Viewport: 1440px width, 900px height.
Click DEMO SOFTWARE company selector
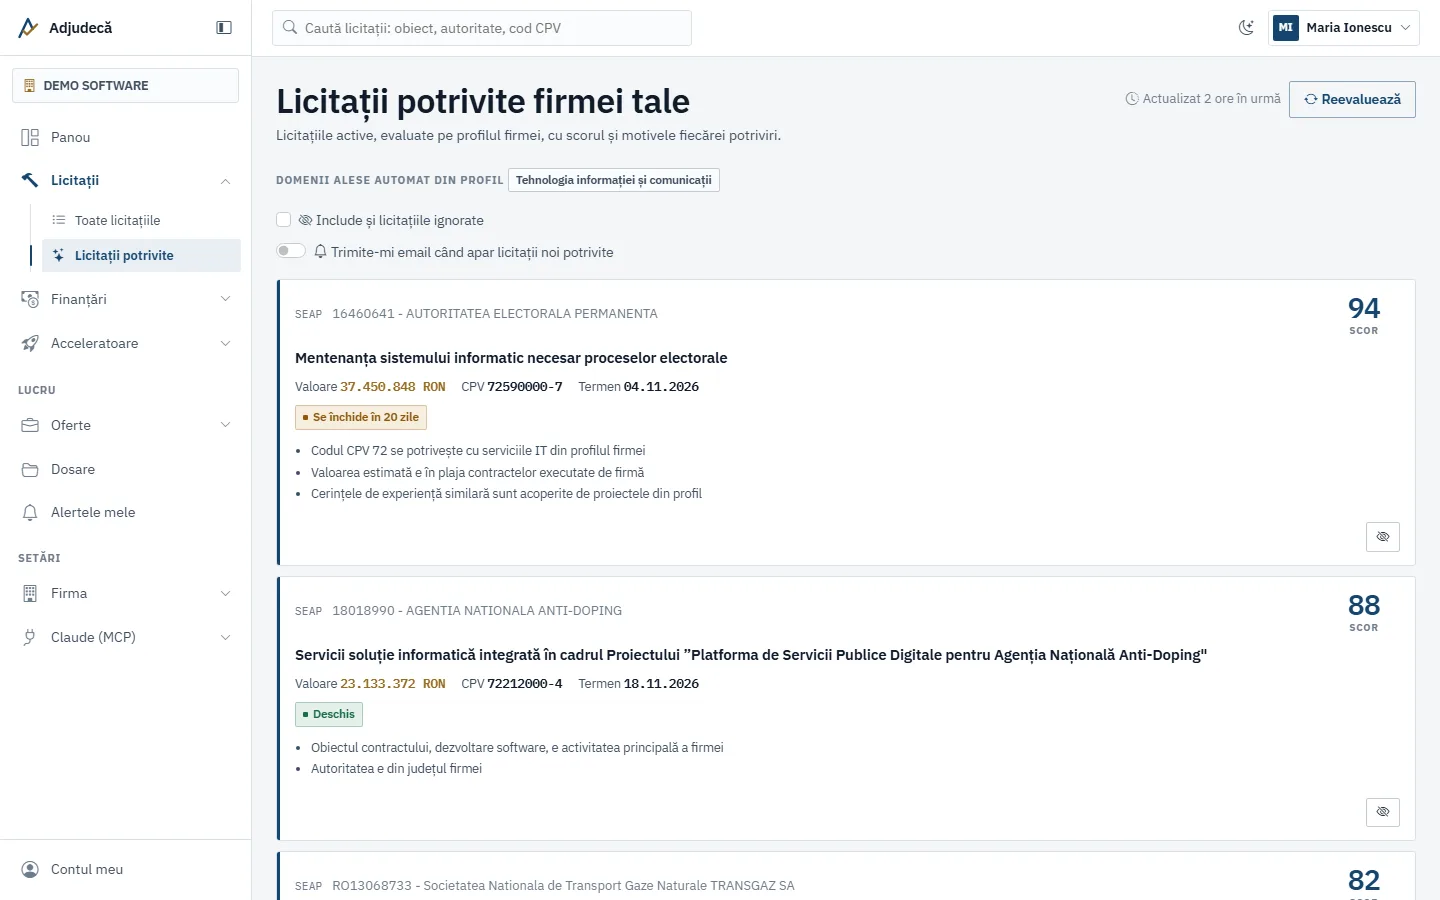[x=126, y=85]
